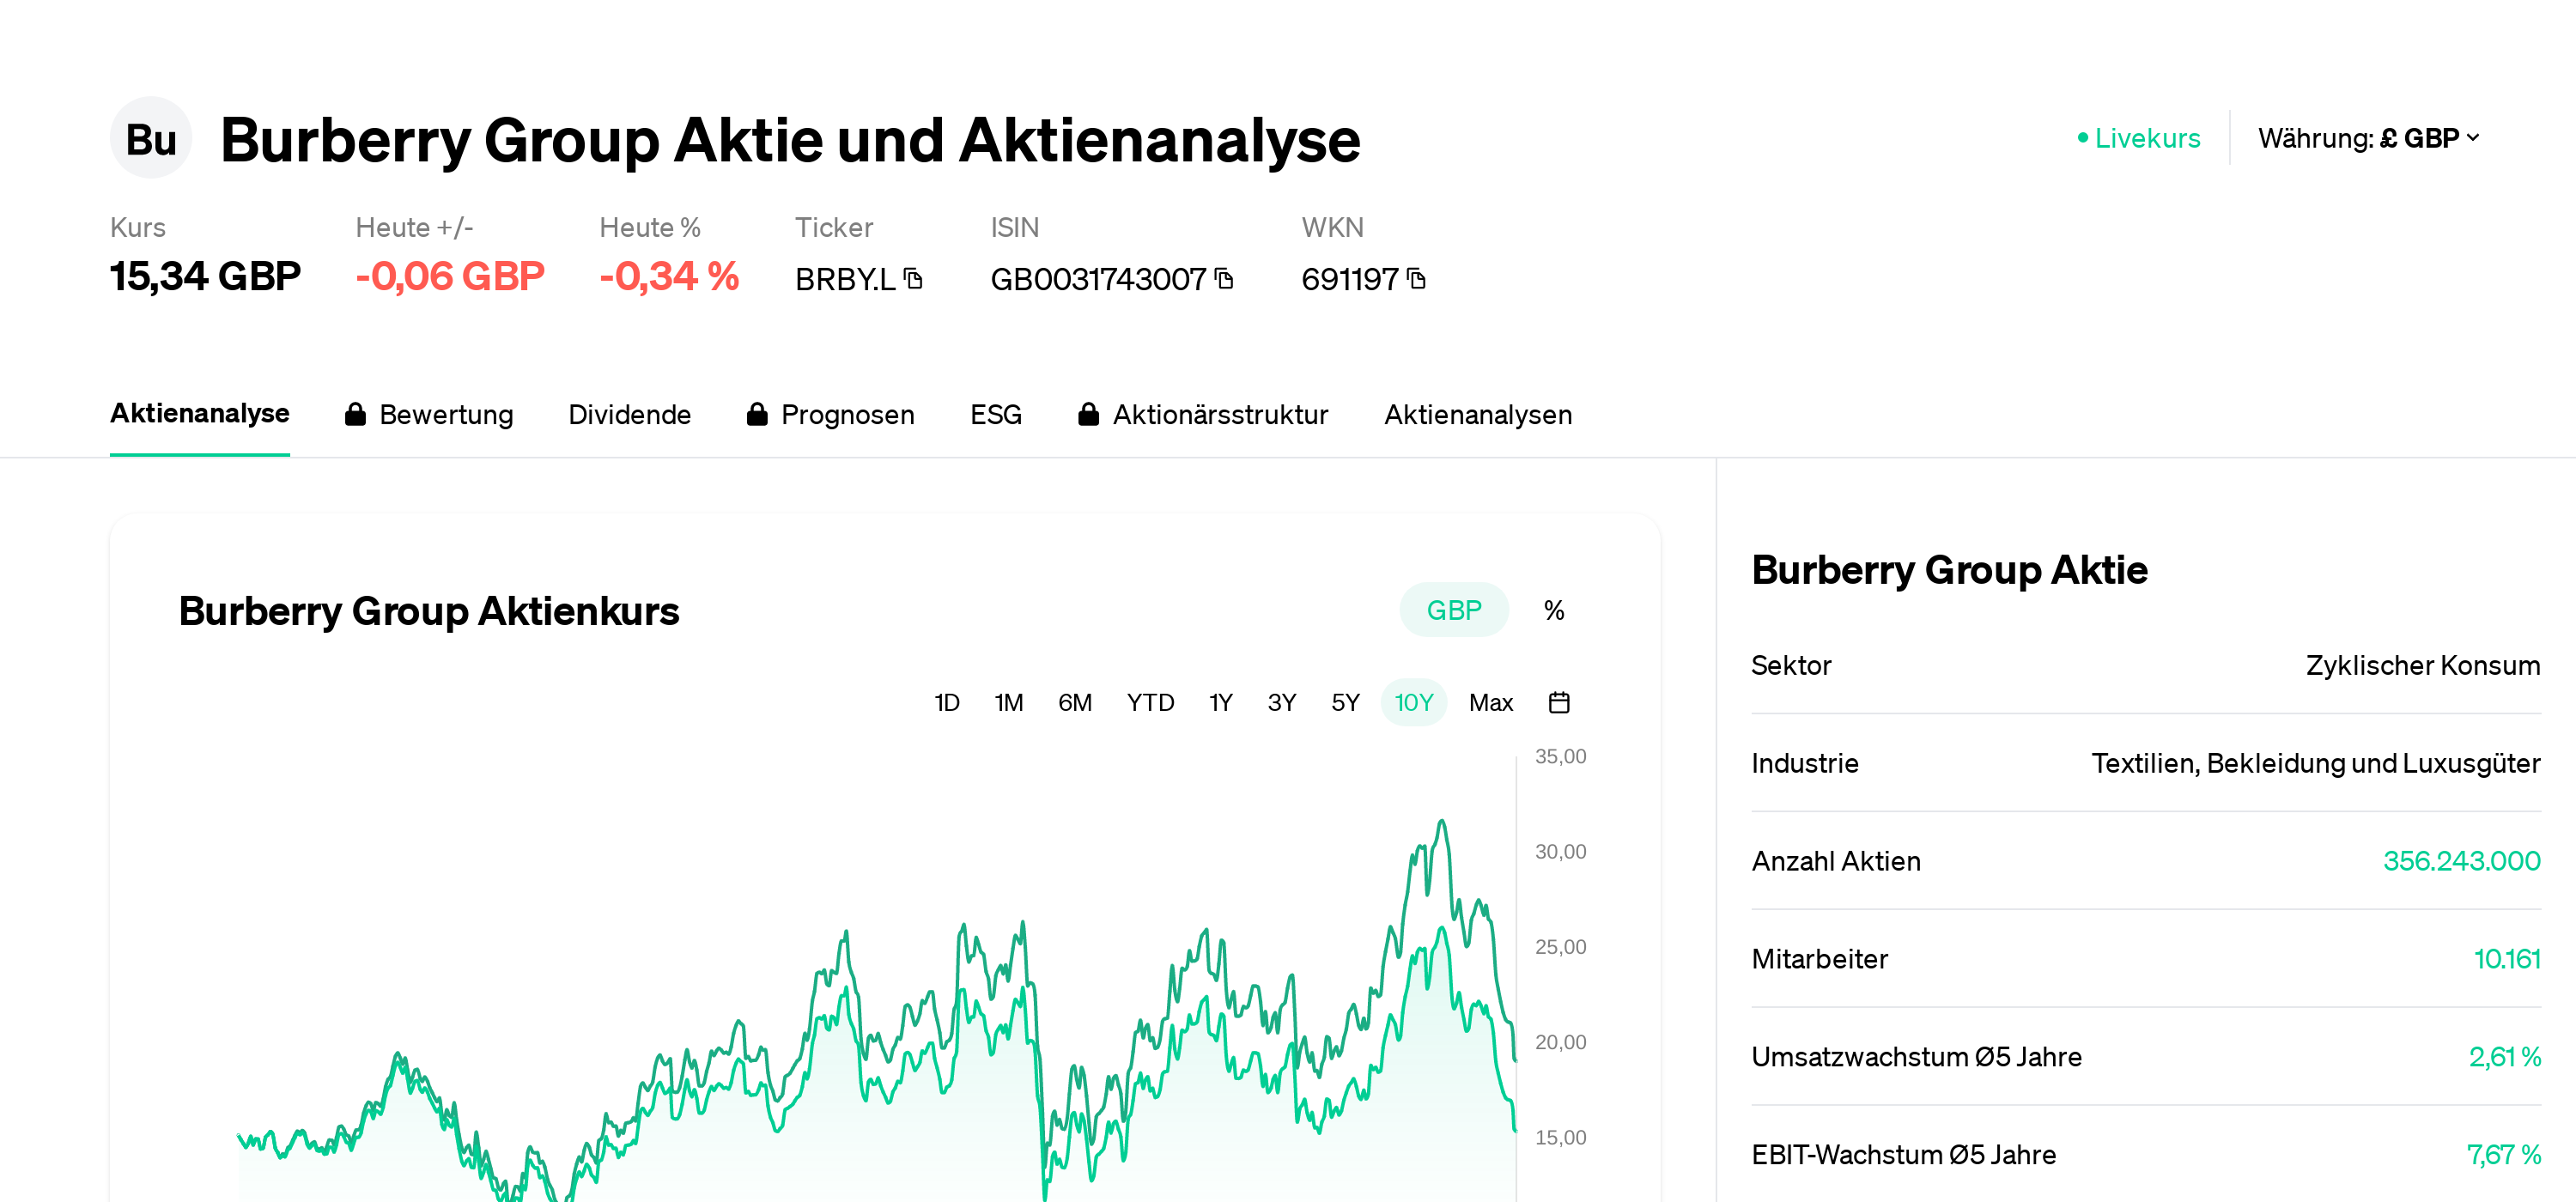The image size is (2576, 1202).
Task: Open the Aktienanalysen tab
Action: click(1478, 414)
